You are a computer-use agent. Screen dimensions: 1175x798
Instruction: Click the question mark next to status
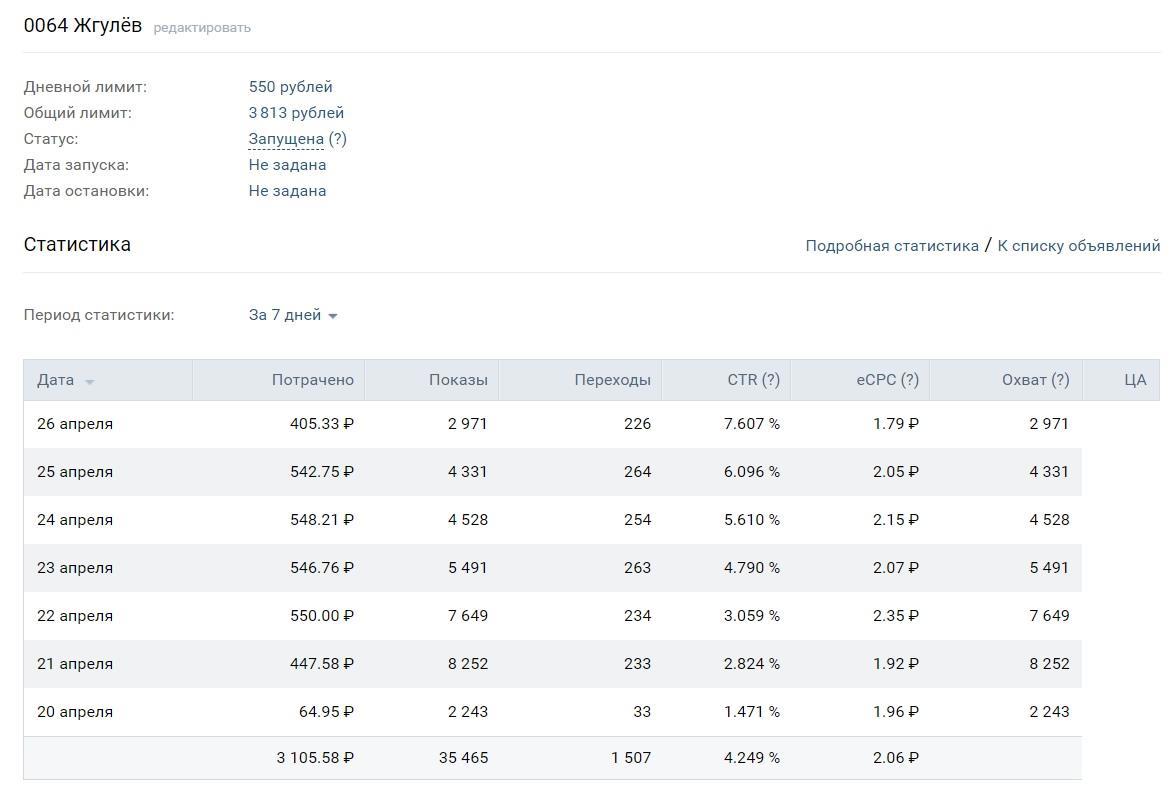click(338, 139)
